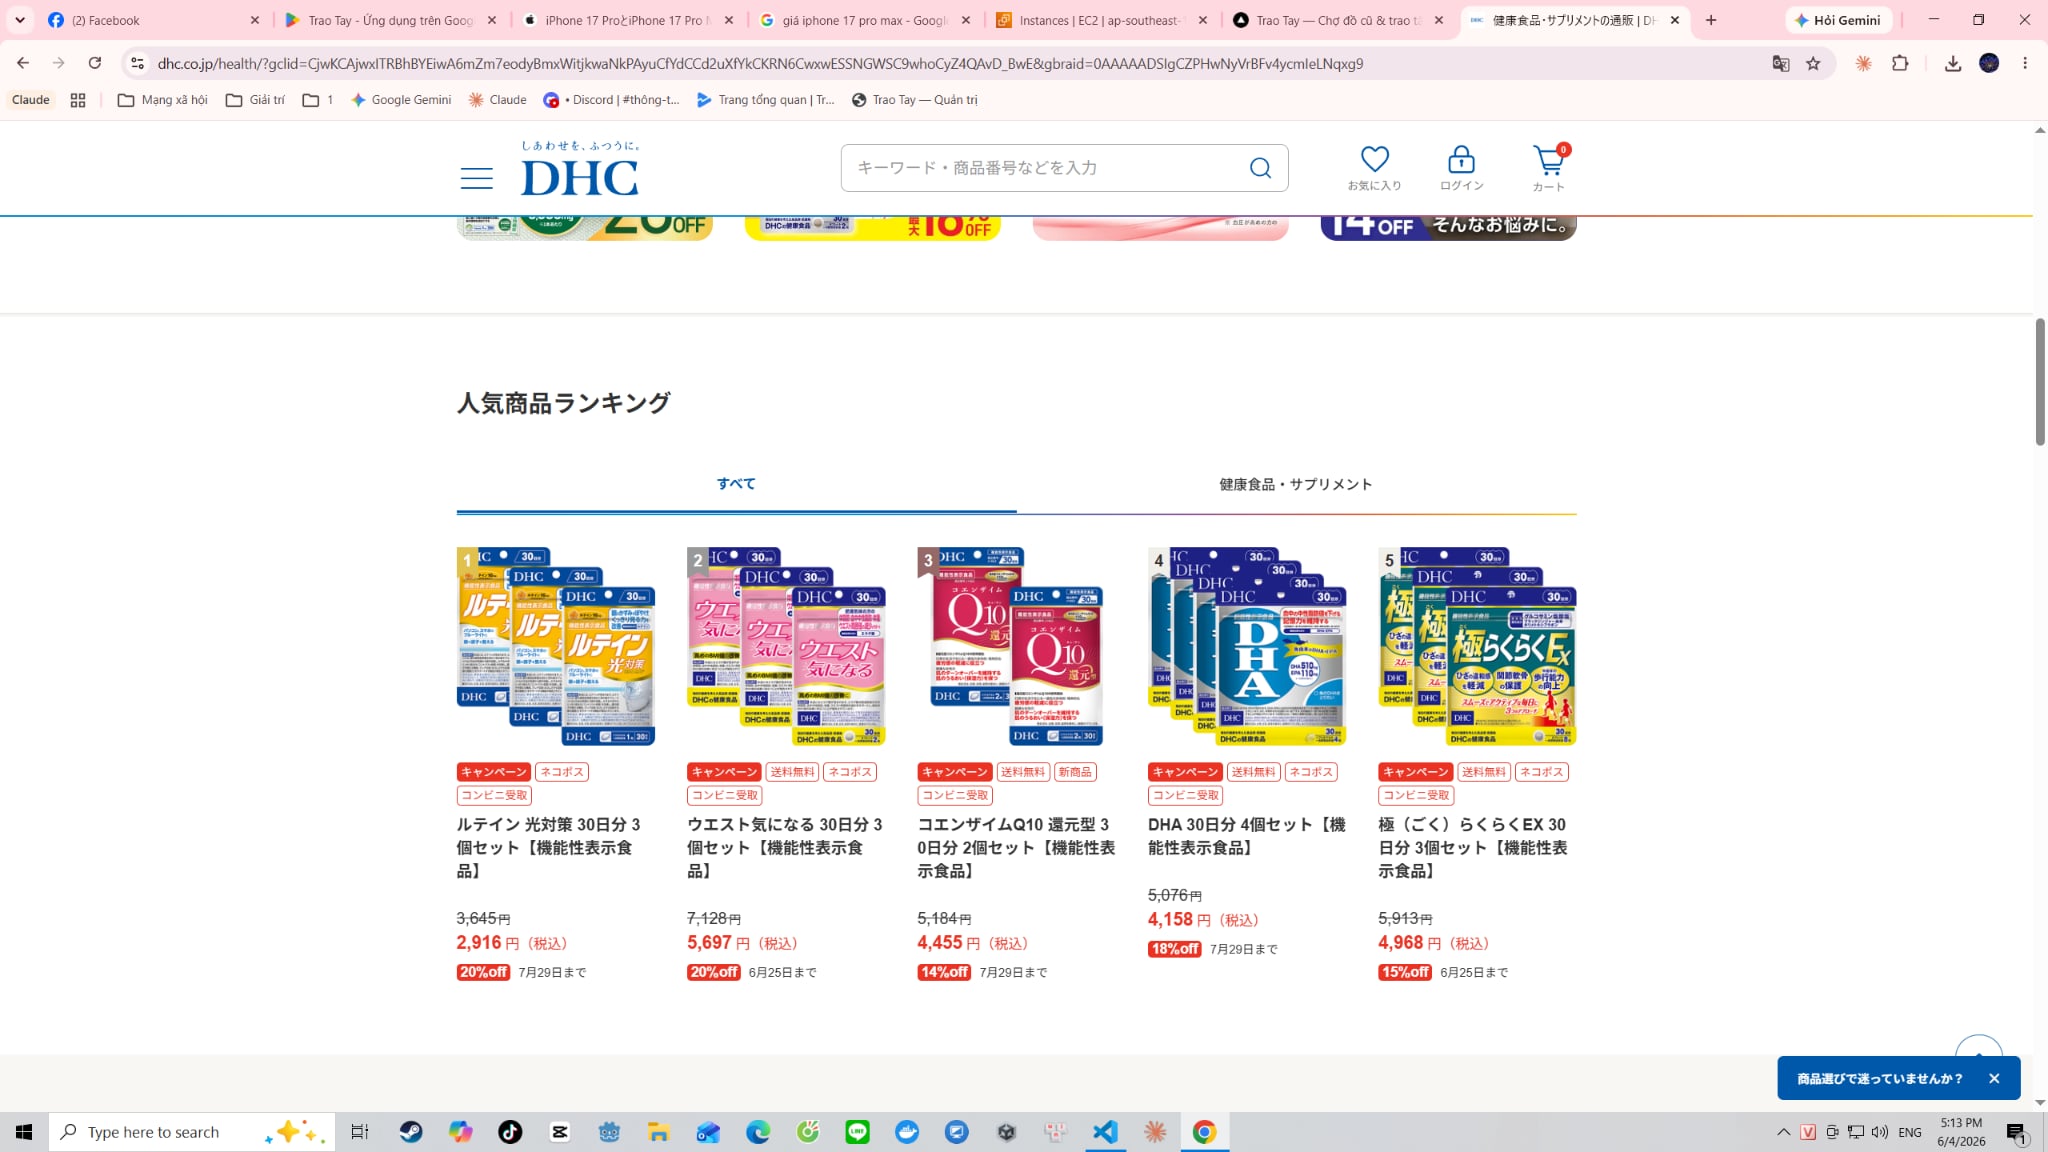Viewport: 2048px width, 1152px height.
Task: Click the page vertical scrollbar thumb
Action: [2040, 382]
